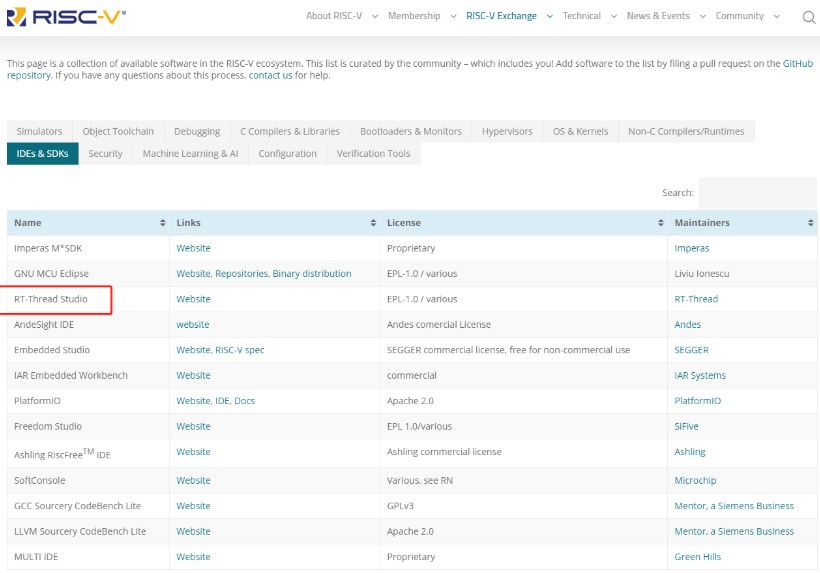Switch to the Simulators tab
The image size is (820, 573).
click(39, 131)
